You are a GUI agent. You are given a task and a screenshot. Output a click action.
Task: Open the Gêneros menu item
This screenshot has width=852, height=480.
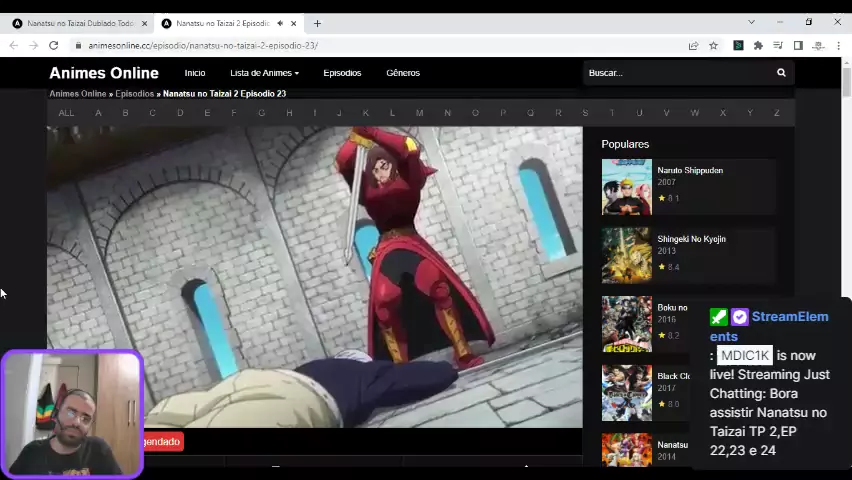pyautogui.click(x=403, y=73)
